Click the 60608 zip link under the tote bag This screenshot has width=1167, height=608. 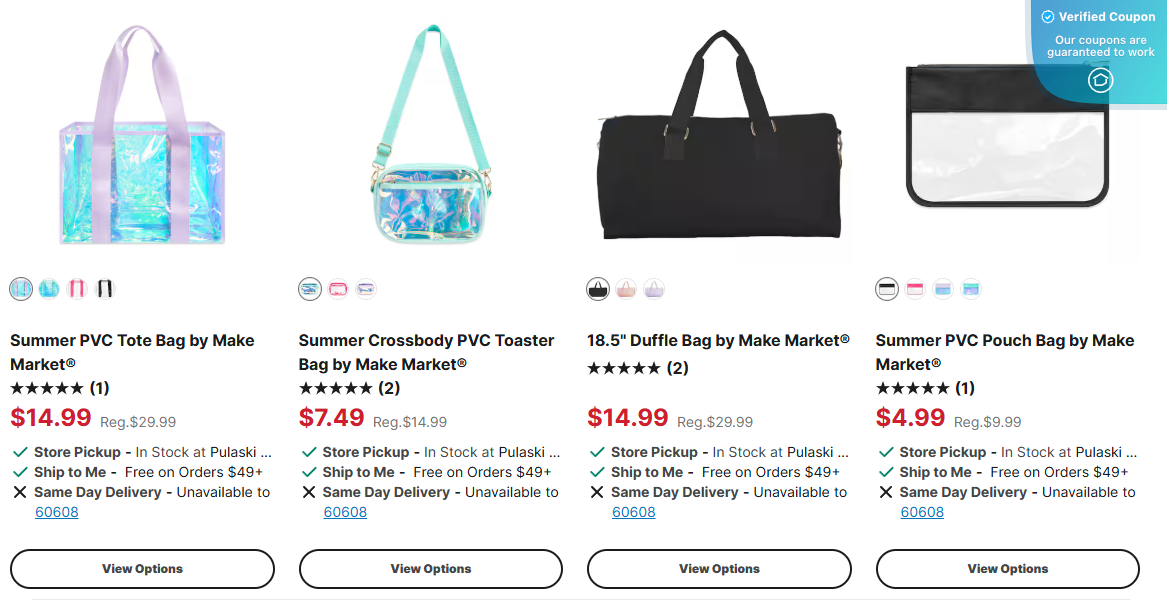(x=56, y=512)
